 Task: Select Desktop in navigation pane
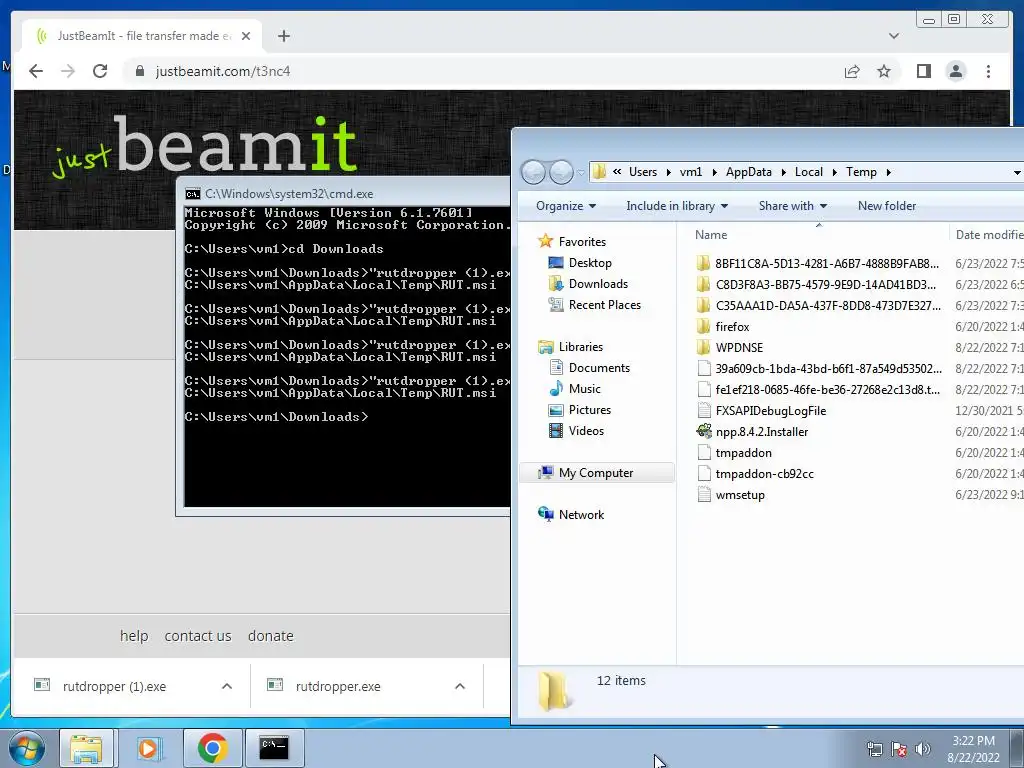click(590, 263)
